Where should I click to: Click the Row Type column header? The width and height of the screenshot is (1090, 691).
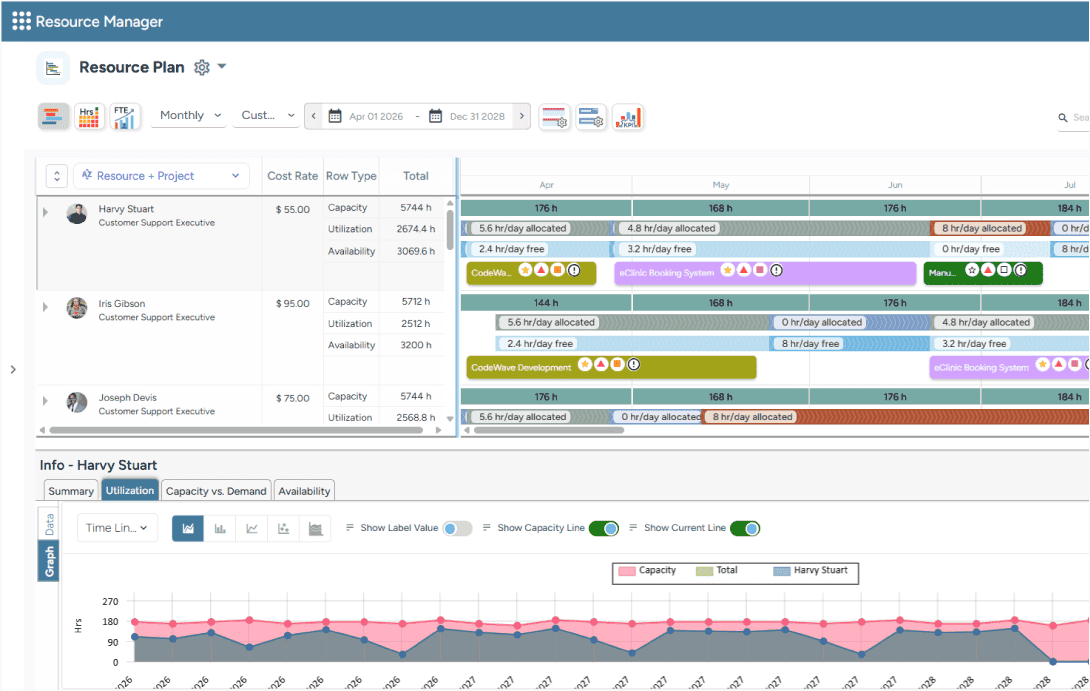(351, 176)
